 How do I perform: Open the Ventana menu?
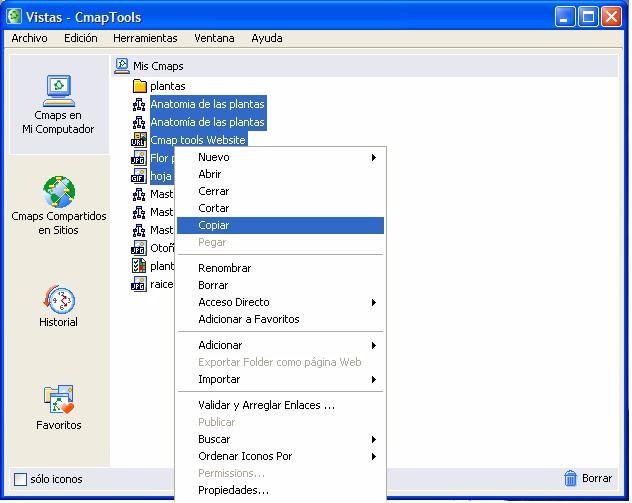tap(214, 38)
